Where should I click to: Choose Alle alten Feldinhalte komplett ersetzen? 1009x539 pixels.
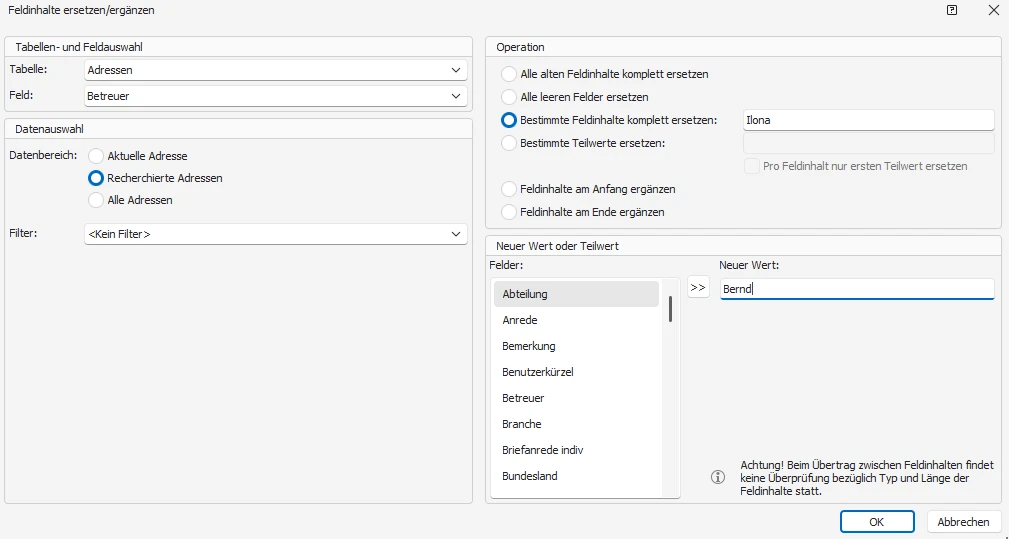click(509, 74)
